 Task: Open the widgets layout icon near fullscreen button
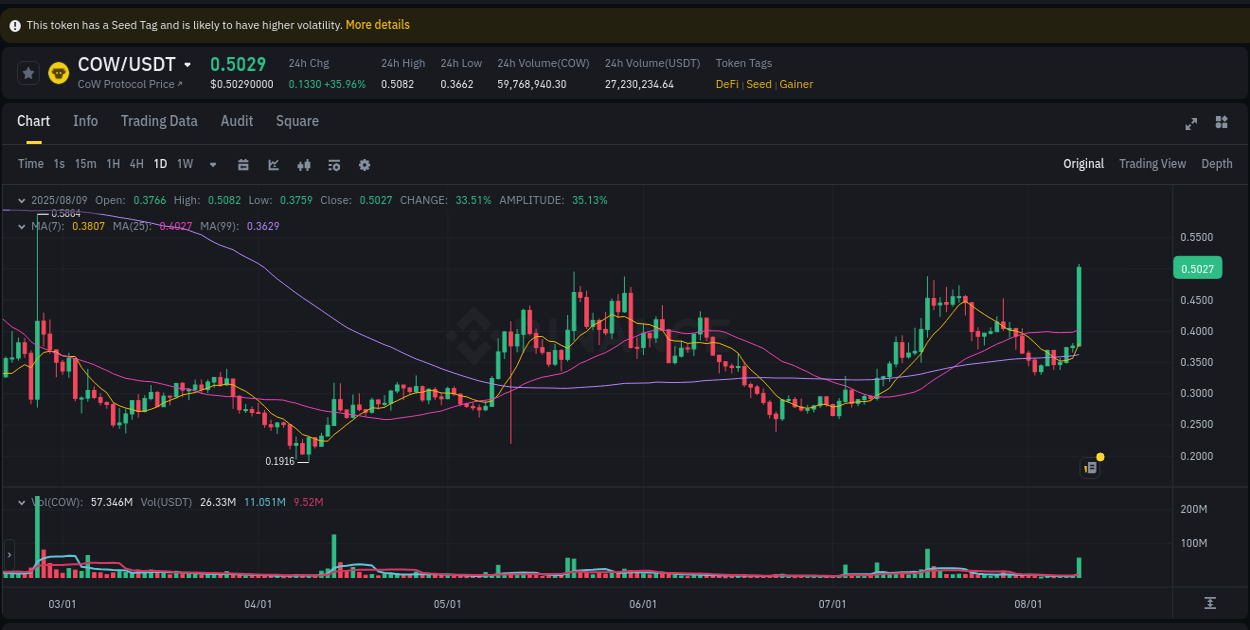click(1221, 122)
